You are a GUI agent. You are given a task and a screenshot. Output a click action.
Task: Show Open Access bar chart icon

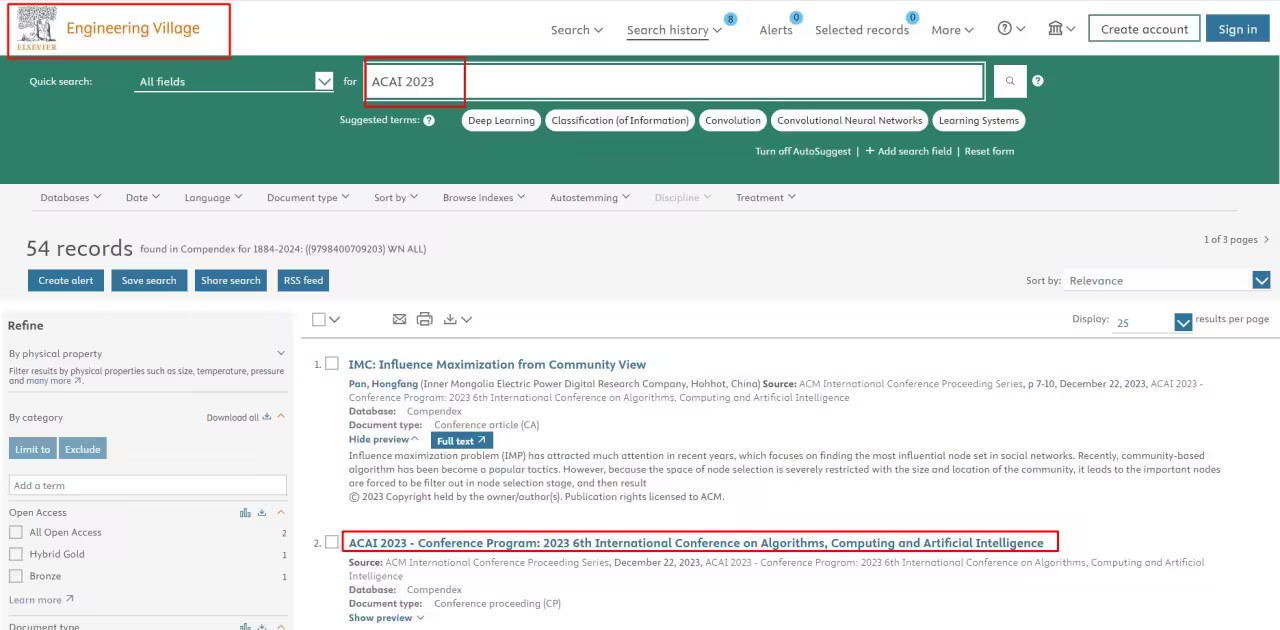click(245, 513)
